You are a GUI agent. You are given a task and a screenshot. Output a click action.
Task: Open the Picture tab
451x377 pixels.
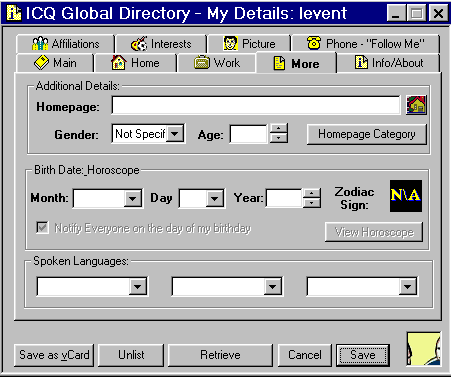pos(249,44)
